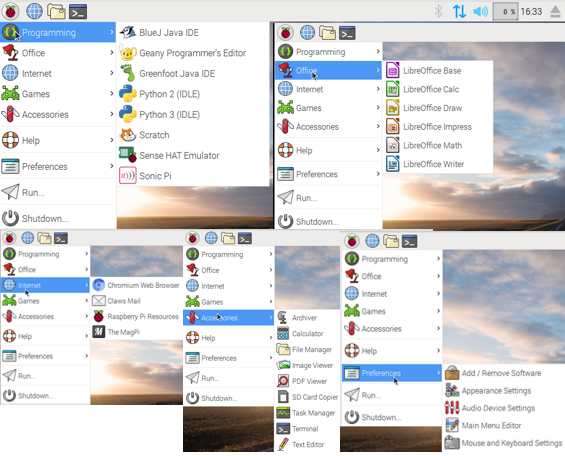Start SD Card Copier
565x456 pixels.
307,397
